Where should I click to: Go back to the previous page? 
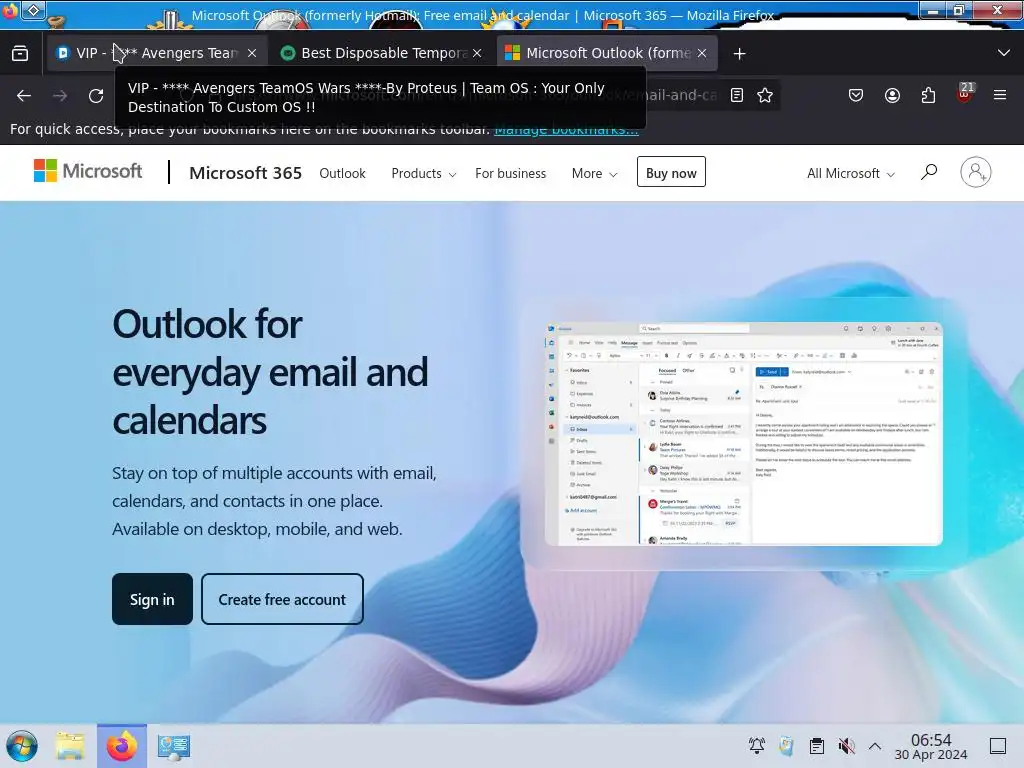[24, 96]
